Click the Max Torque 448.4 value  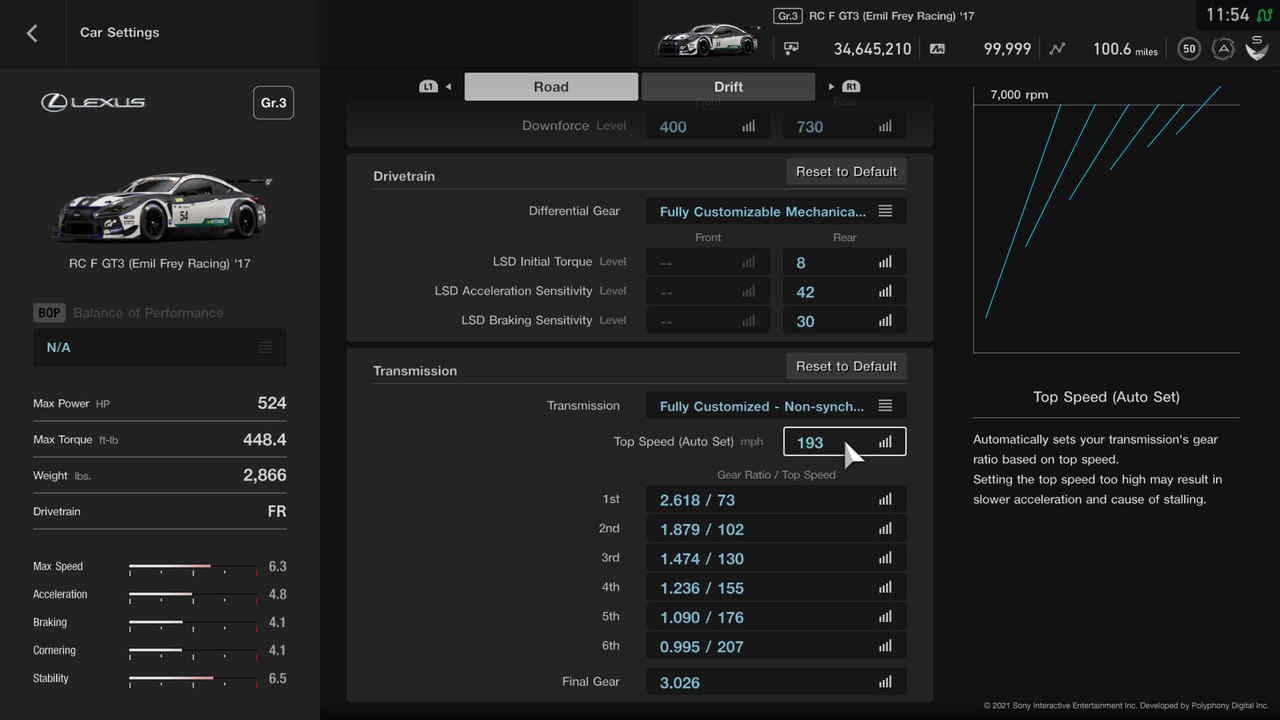(265, 439)
